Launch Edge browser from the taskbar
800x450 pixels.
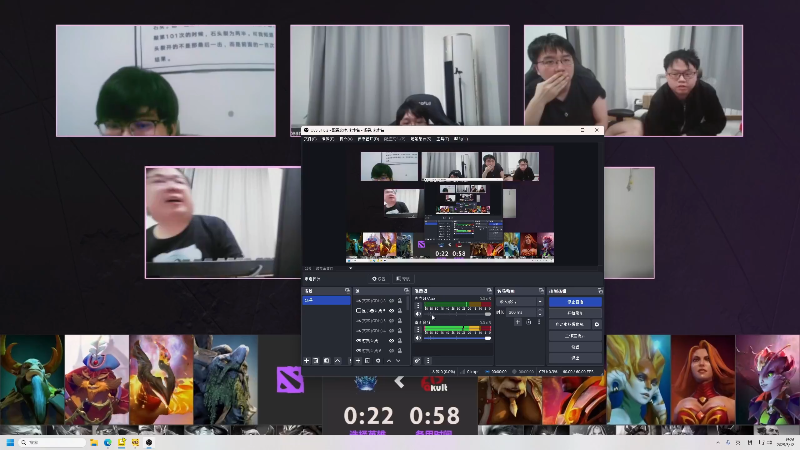coord(108,442)
